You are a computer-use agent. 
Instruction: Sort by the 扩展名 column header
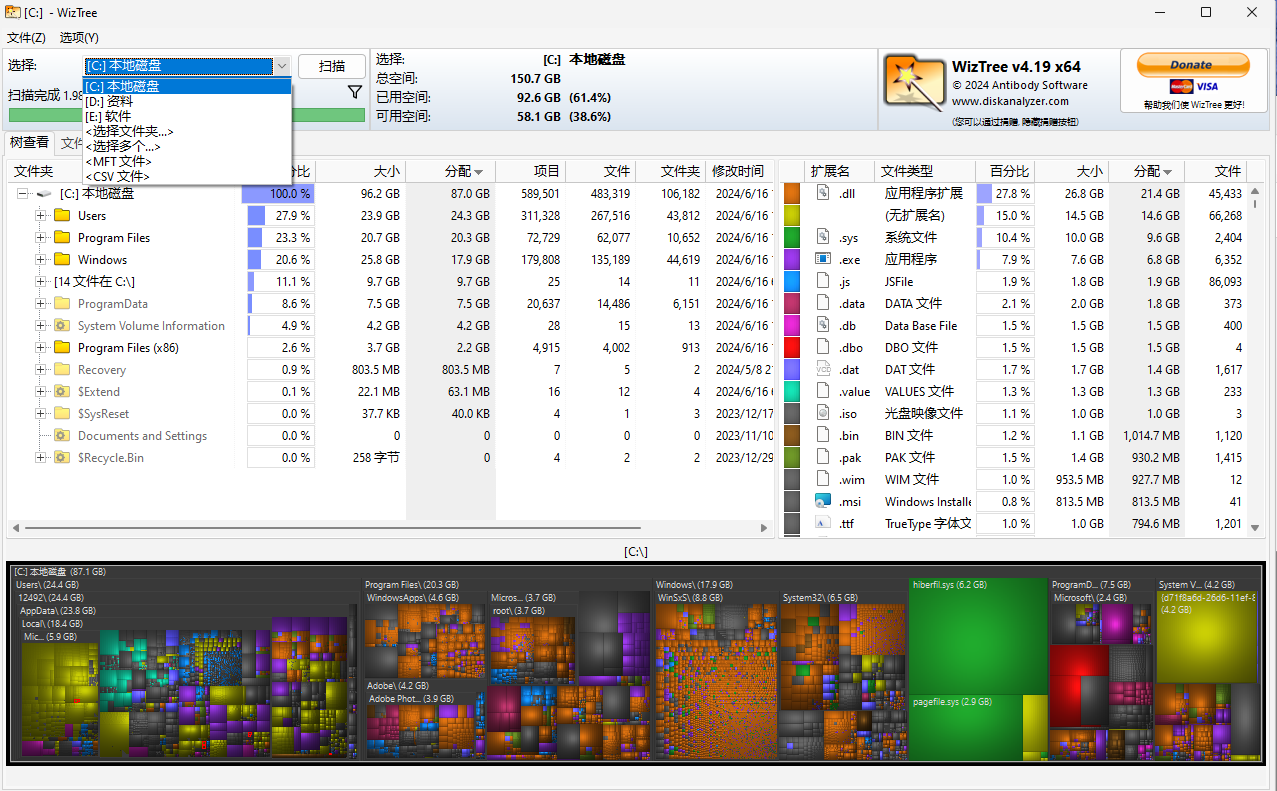click(830, 171)
